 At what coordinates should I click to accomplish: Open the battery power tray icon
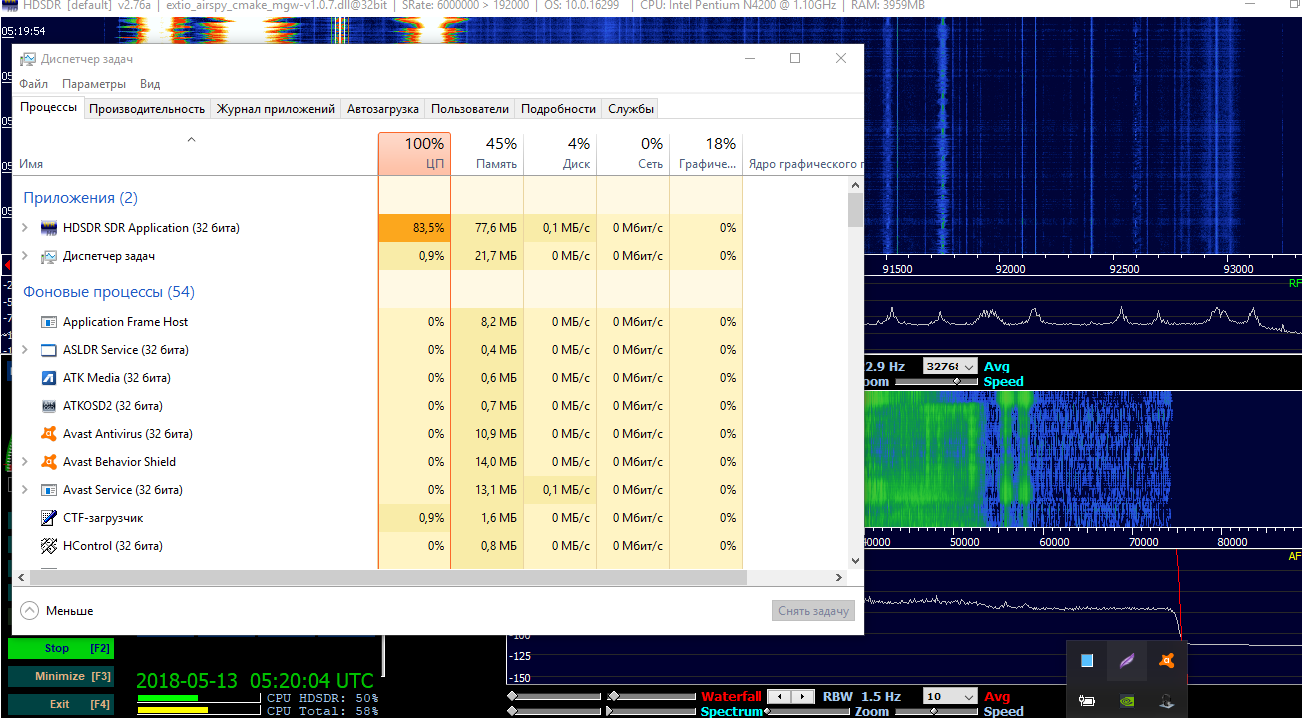[x=1087, y=701]
